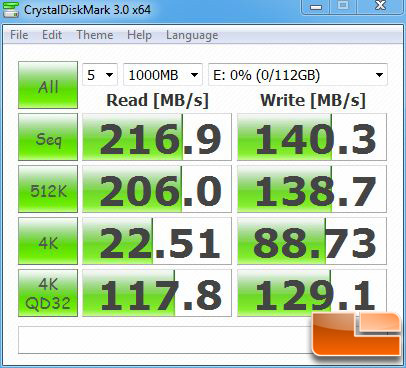This screenshot has width=406, height=368.
Task: Open the Theme menu
Action: click(95, 35)
